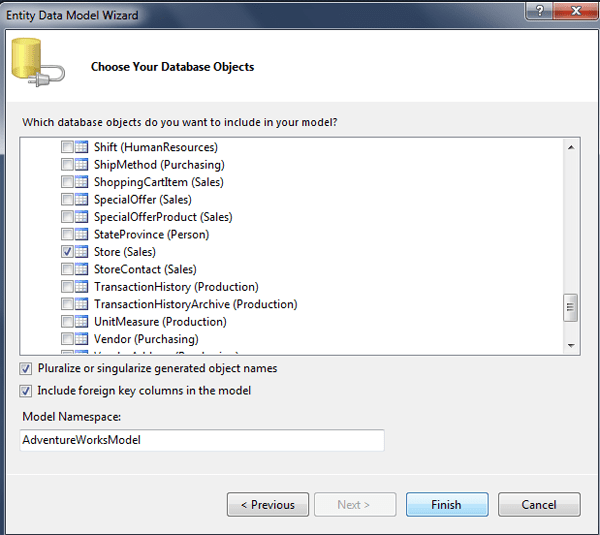Click the table icon beside Shift (HumanResources)

(81, 147)
